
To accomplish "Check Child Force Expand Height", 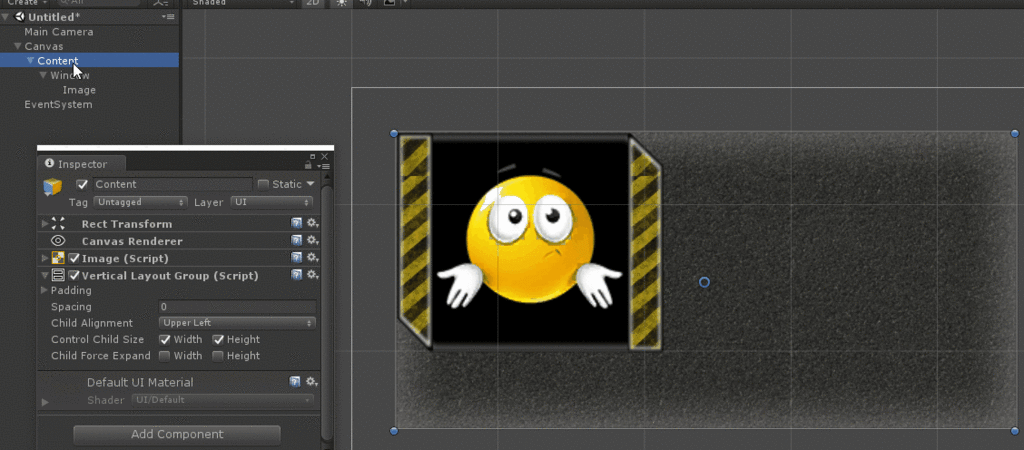I will click(218, 356).
